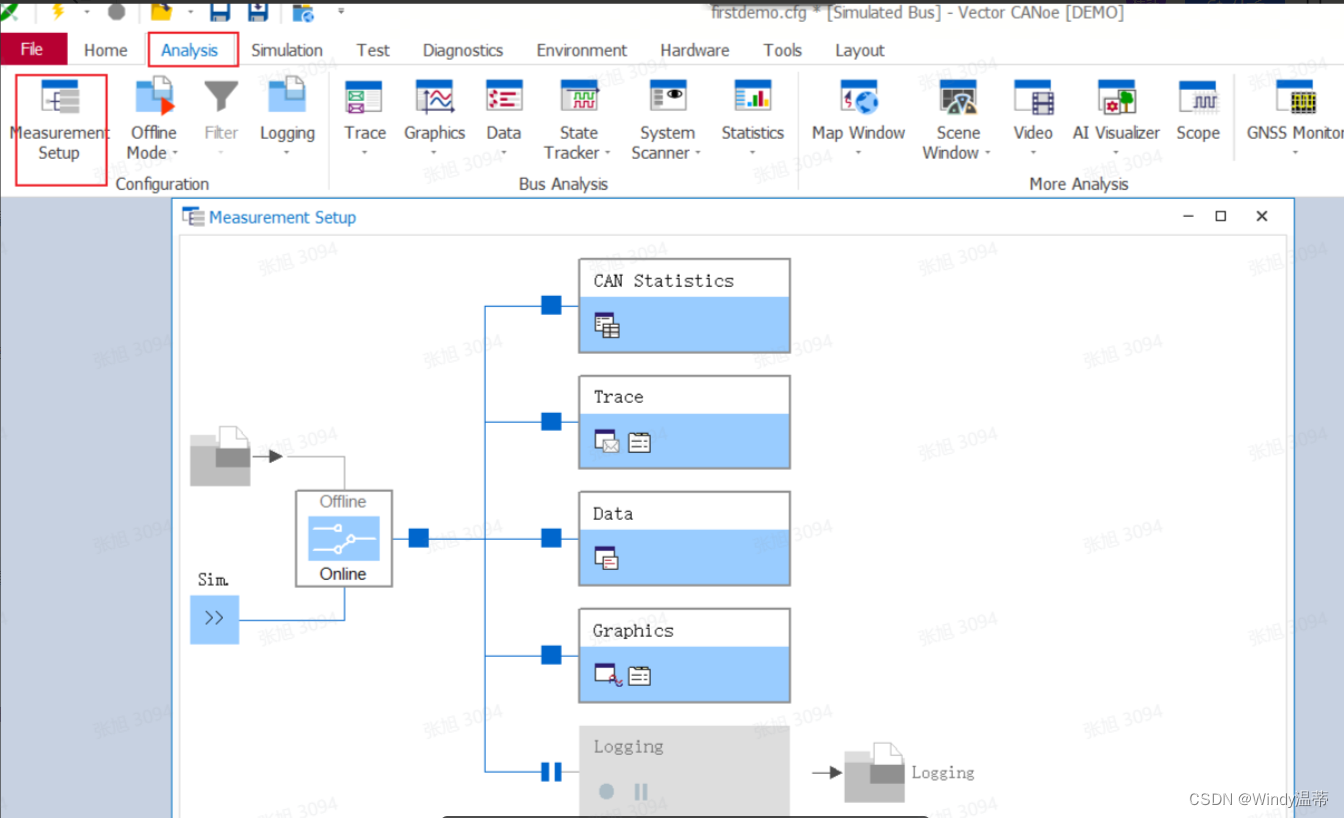Click the Graphics block's curve window icon
The image size is (1344, 818).
coord(608,675)
